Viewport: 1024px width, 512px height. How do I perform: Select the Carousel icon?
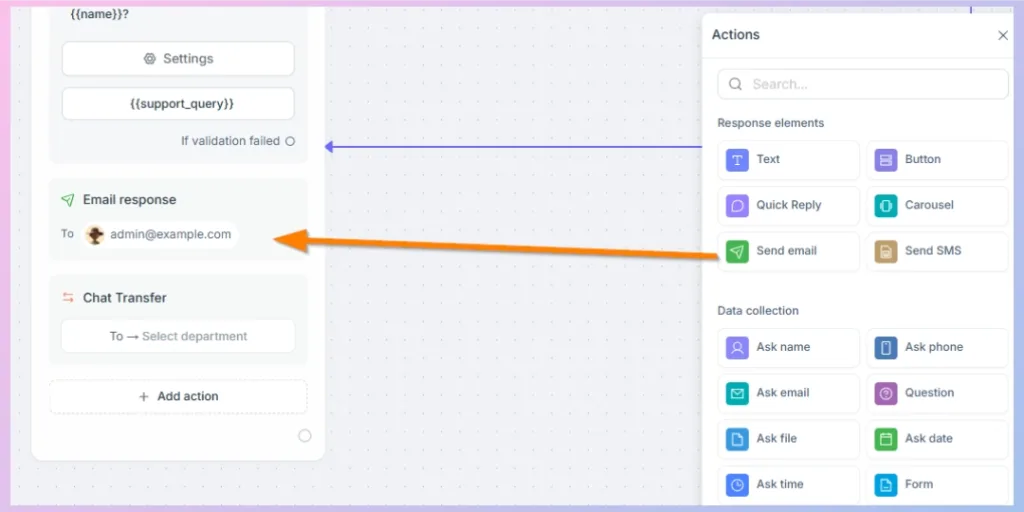(886, 206)
